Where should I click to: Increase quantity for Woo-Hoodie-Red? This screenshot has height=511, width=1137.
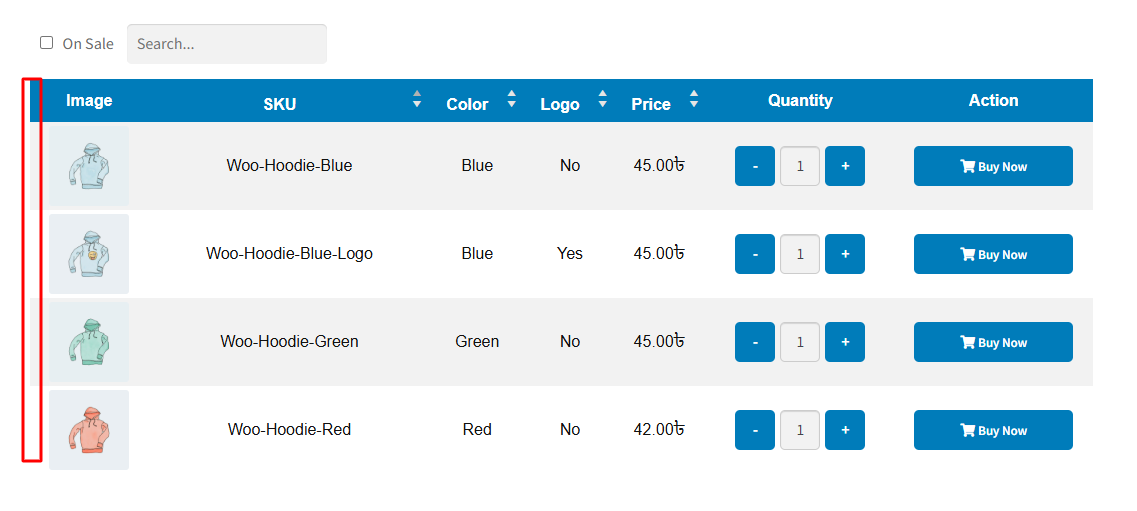[x=845, y=430]
